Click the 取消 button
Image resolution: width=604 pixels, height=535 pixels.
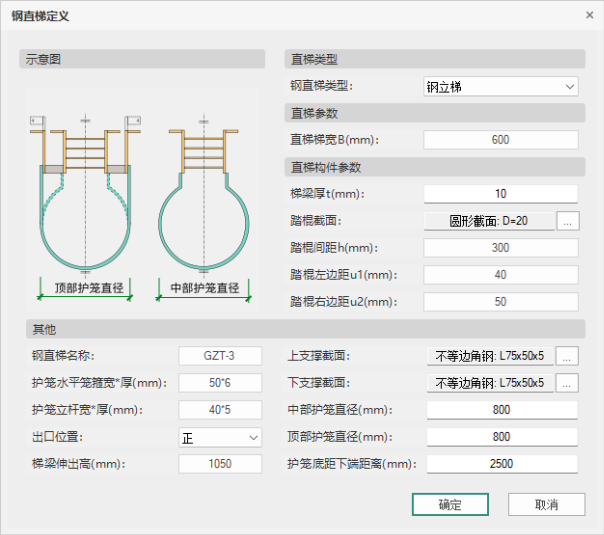click(546, 505)
